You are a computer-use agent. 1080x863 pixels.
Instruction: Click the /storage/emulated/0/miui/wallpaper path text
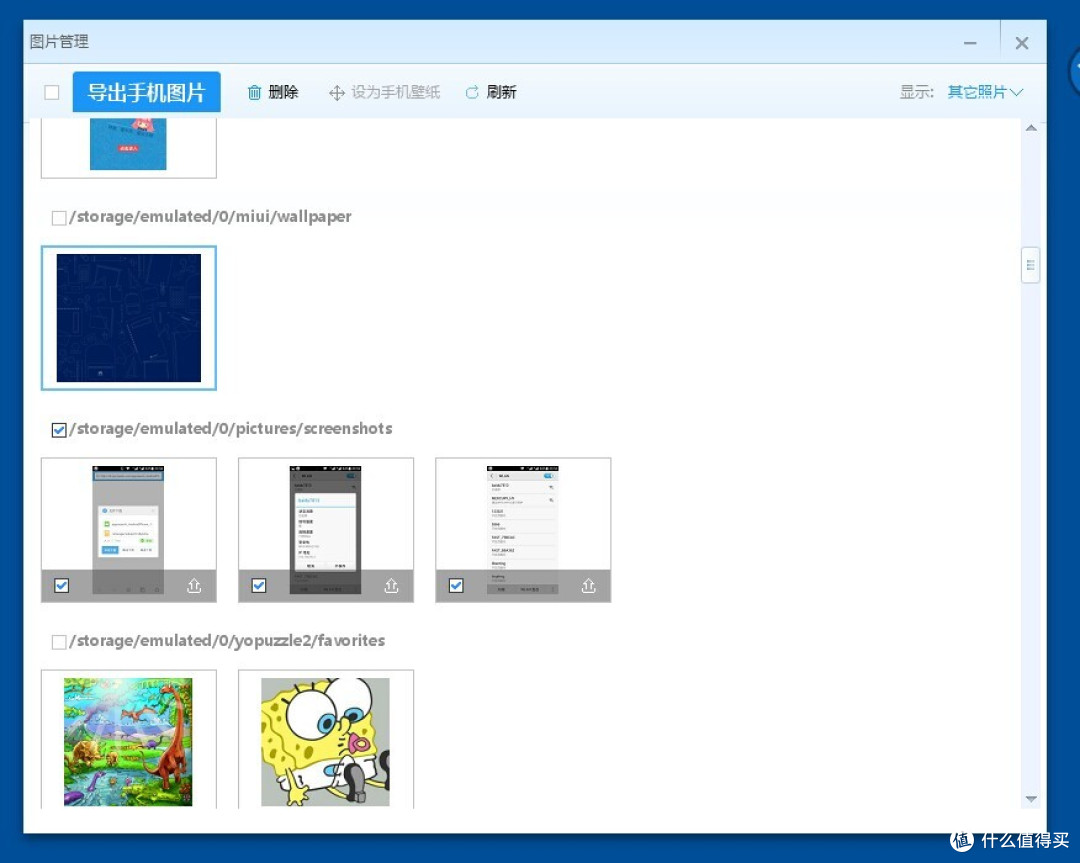[210, 217]
